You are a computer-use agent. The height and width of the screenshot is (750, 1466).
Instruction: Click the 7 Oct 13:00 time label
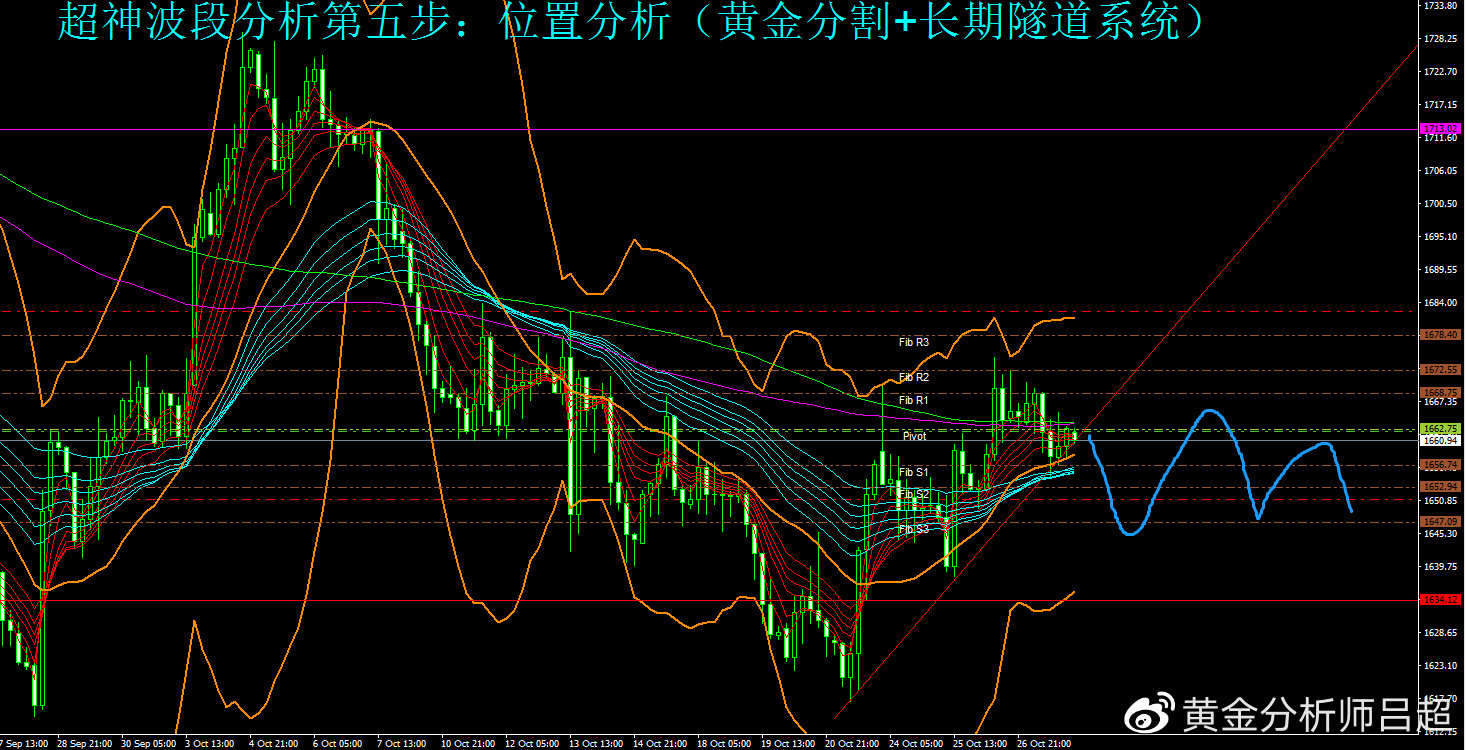[400, 744]
